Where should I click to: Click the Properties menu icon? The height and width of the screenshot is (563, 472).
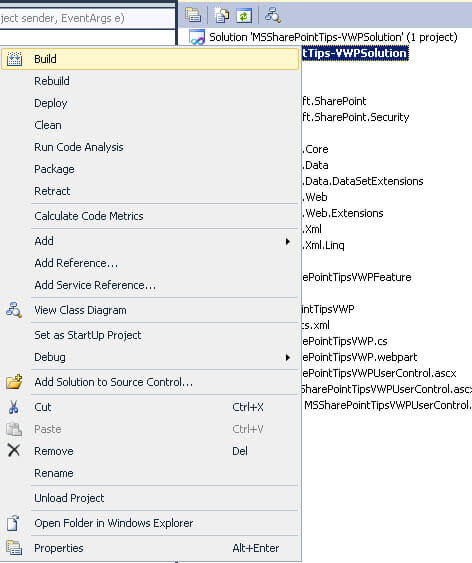click(x=14, y=548)
